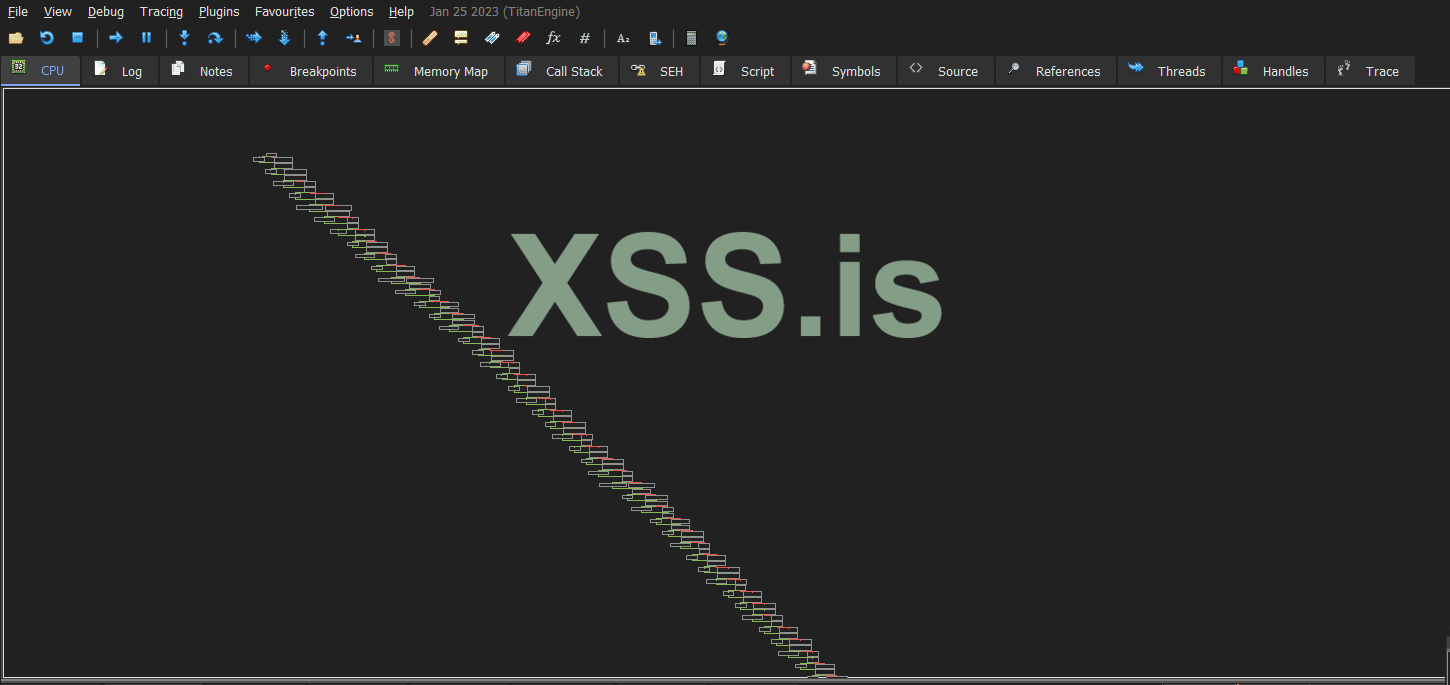The image size is (1450, 685).
Task: Switch to the CPU tab
Action: [x=41, y=71]
